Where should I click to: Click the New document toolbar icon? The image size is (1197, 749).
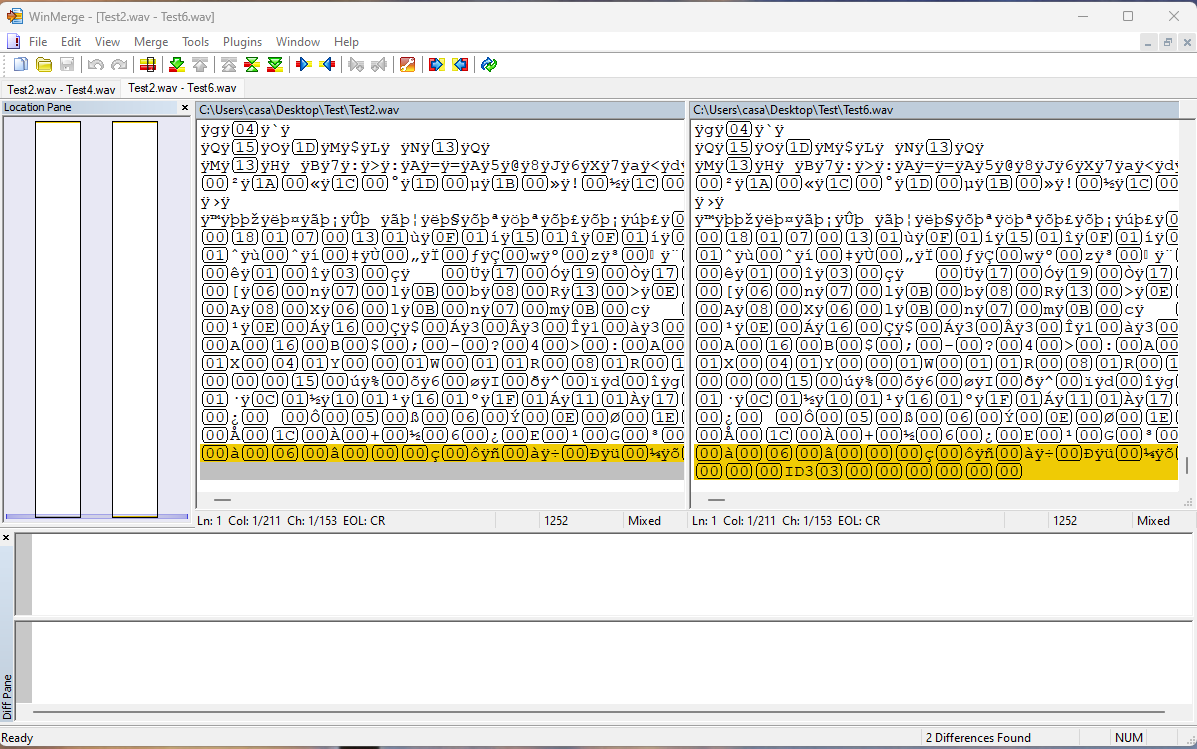point(21,65)
